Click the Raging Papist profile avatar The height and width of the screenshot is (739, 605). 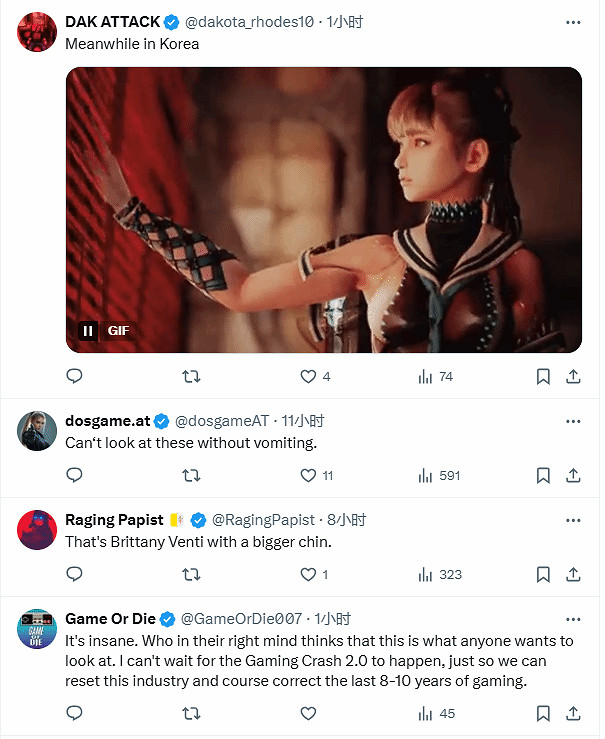click(x=37, y=530)
